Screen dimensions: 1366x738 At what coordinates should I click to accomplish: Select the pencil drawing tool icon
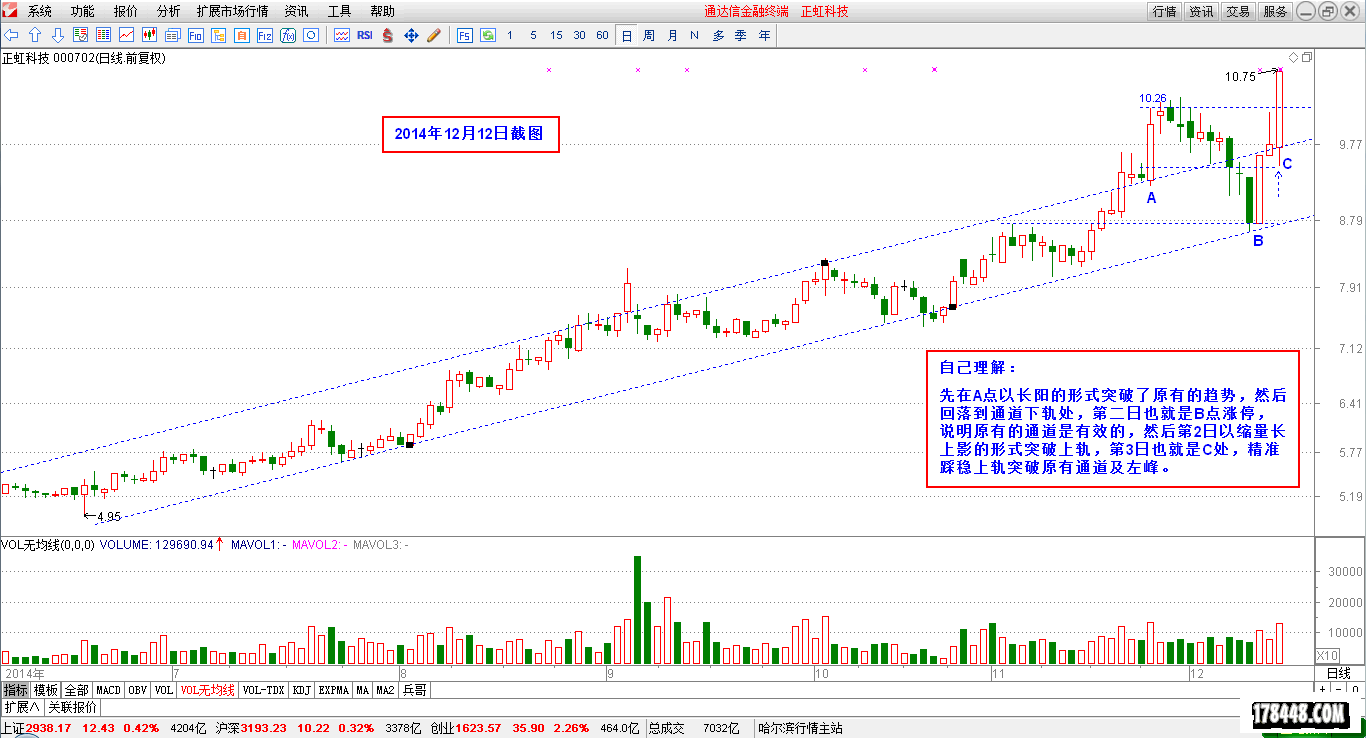(x=434, y=35)
